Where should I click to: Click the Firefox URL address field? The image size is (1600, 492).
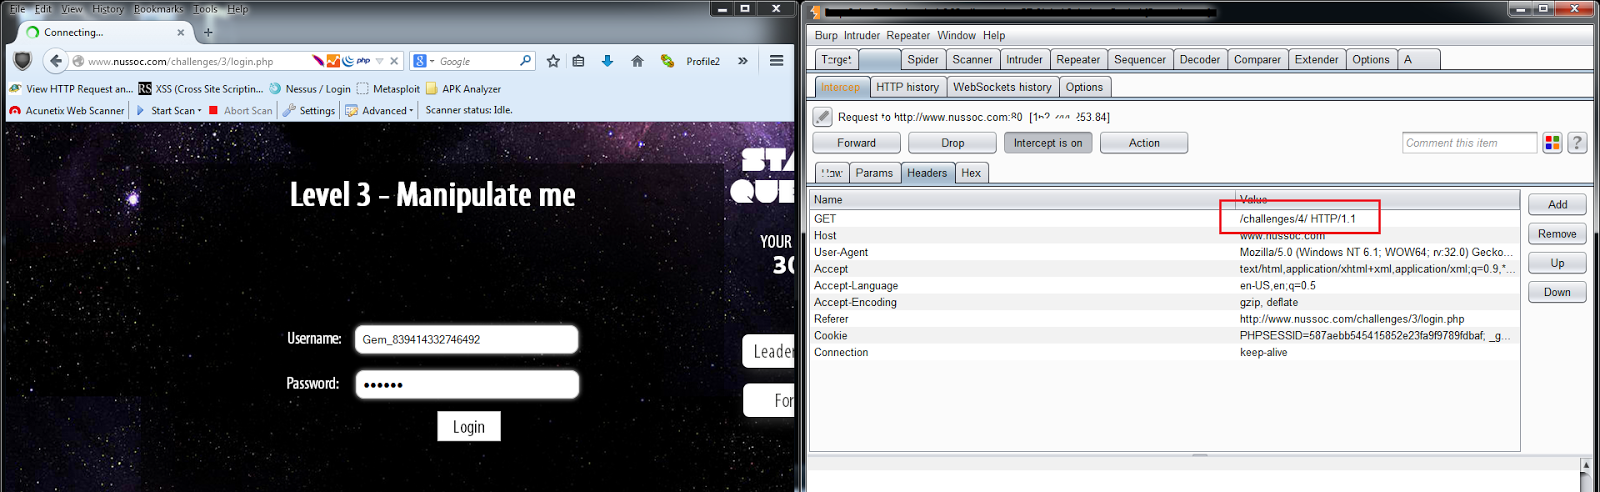click(190, 61)
